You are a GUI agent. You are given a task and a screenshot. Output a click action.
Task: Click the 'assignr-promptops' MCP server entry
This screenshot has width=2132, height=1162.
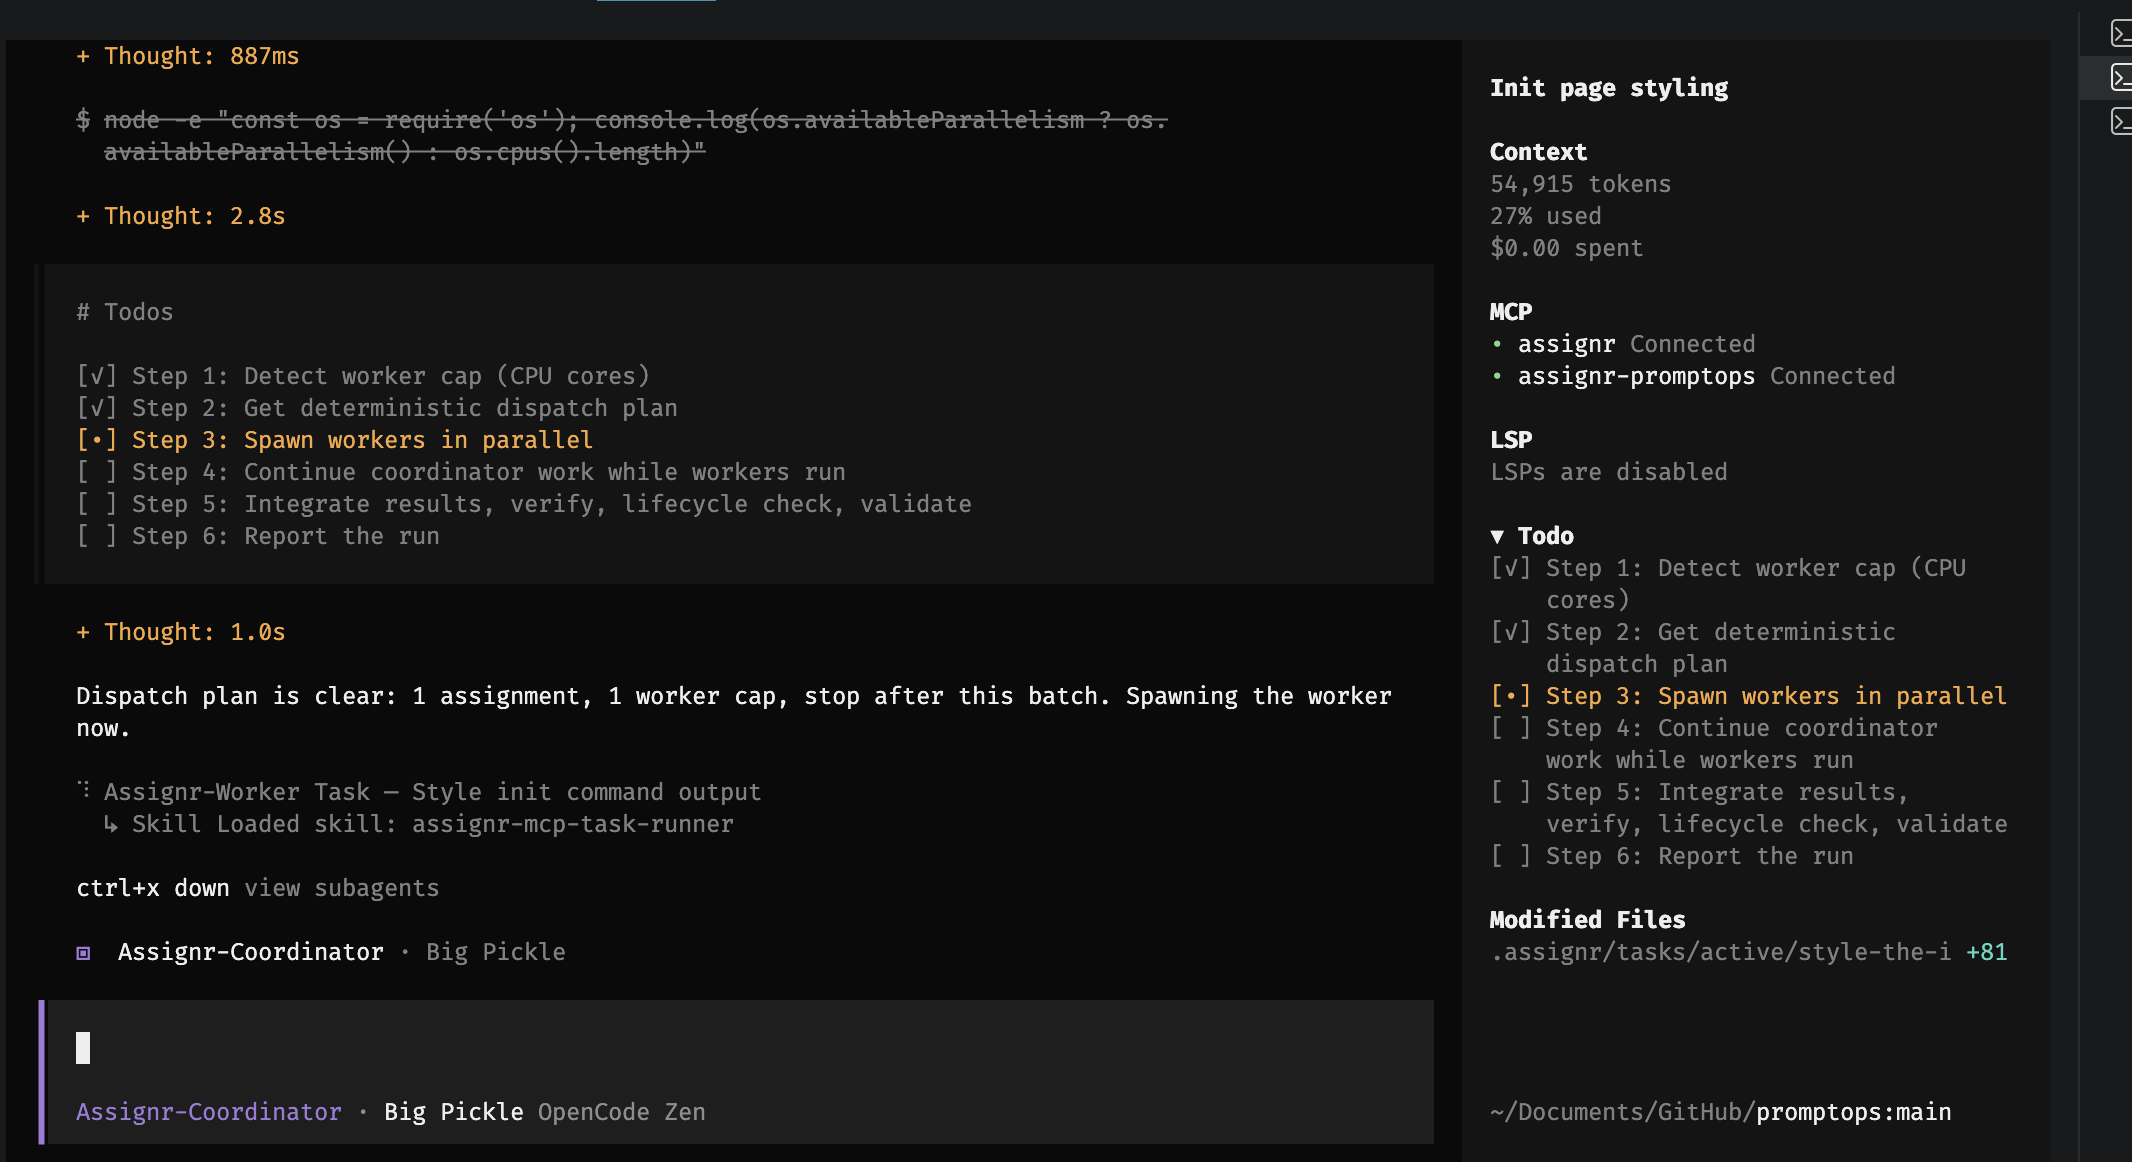1637,376
